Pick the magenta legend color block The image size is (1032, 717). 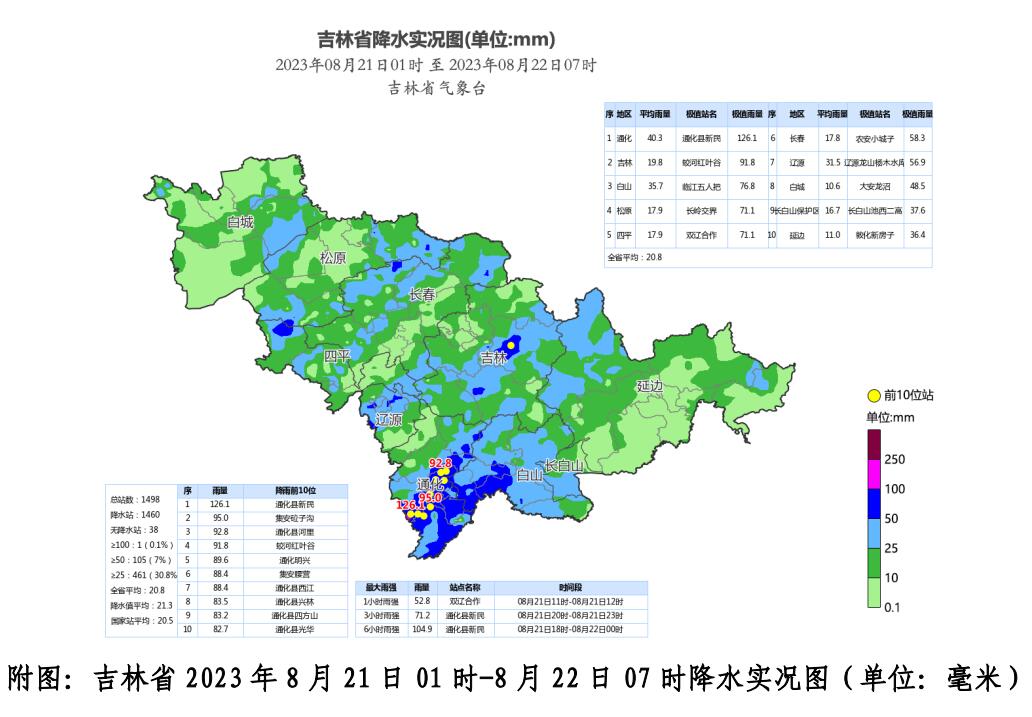tap(873, 473)
